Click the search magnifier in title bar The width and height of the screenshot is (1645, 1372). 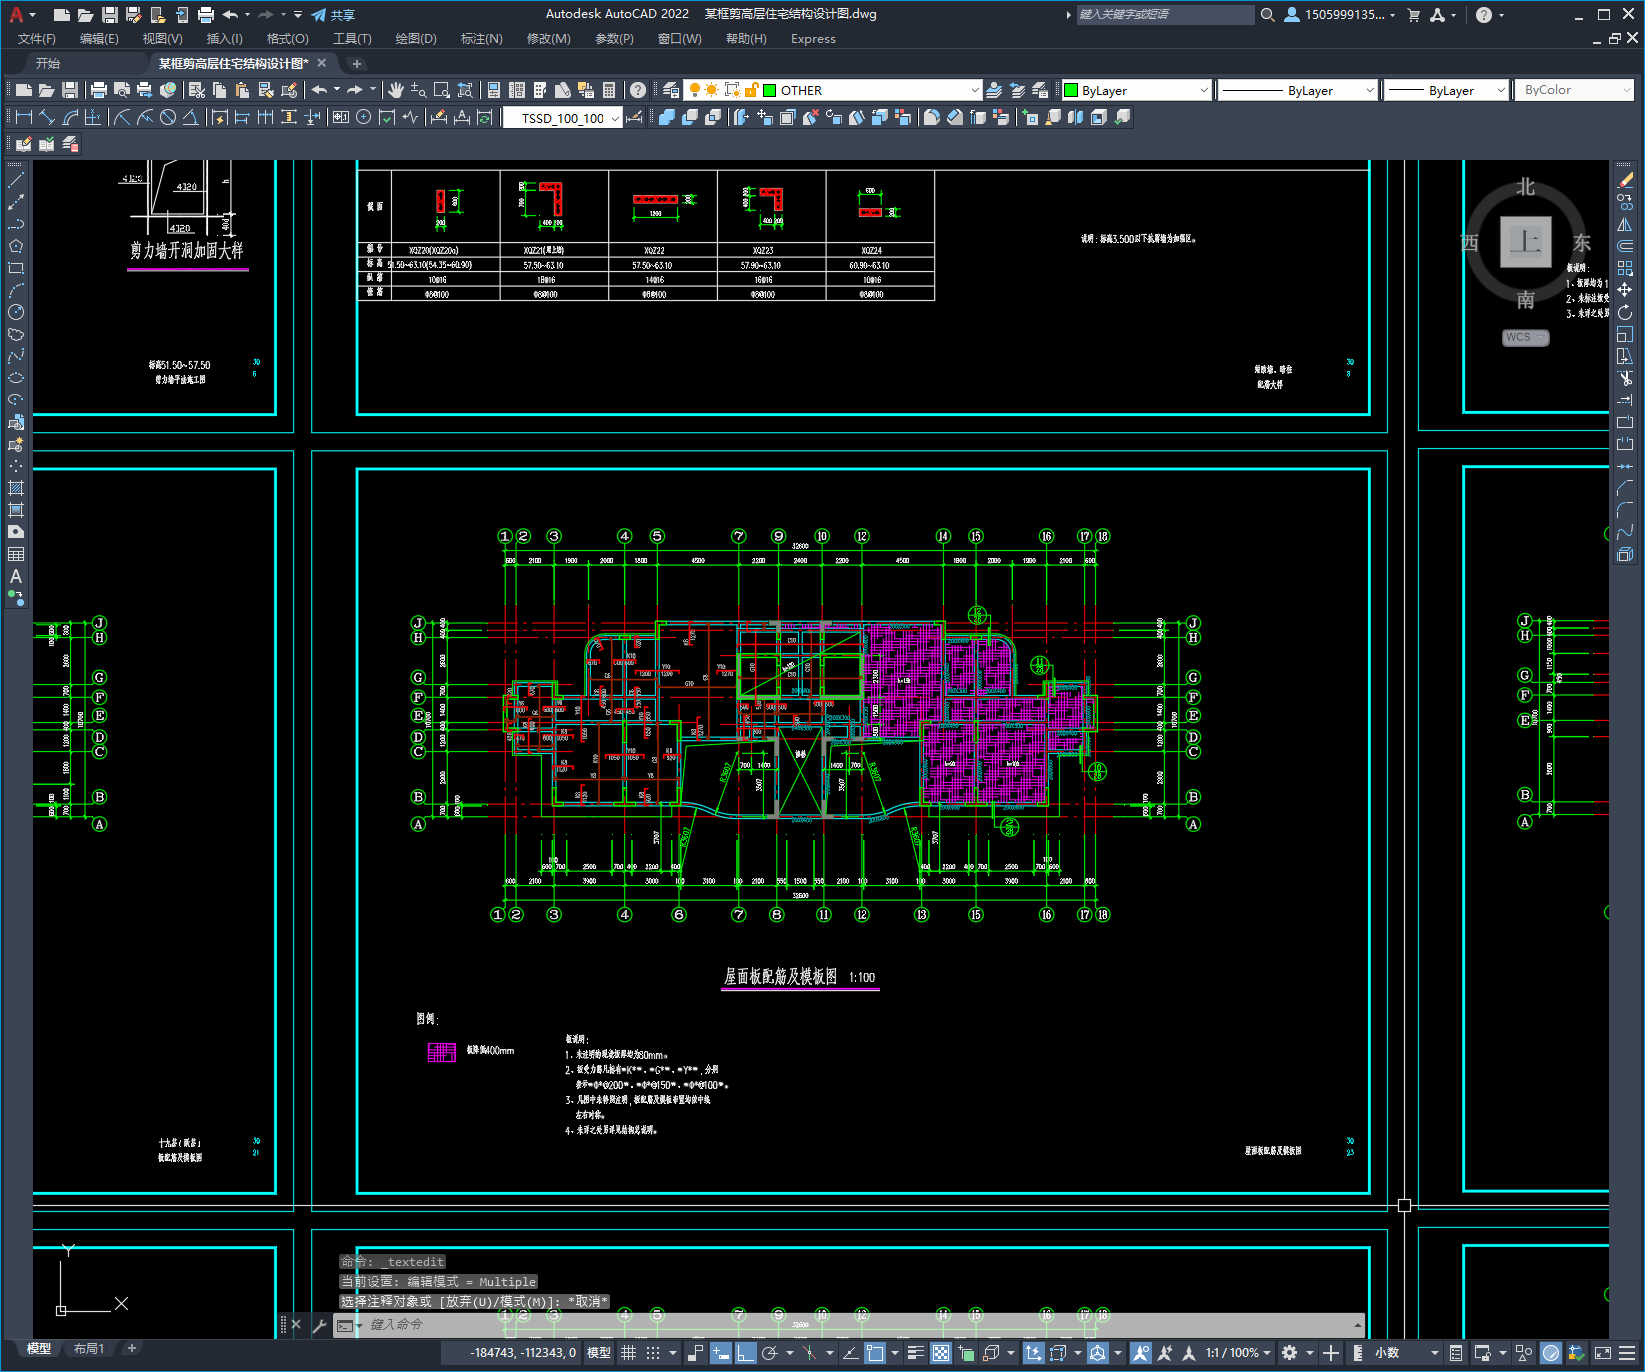[x=1268, y=15]
